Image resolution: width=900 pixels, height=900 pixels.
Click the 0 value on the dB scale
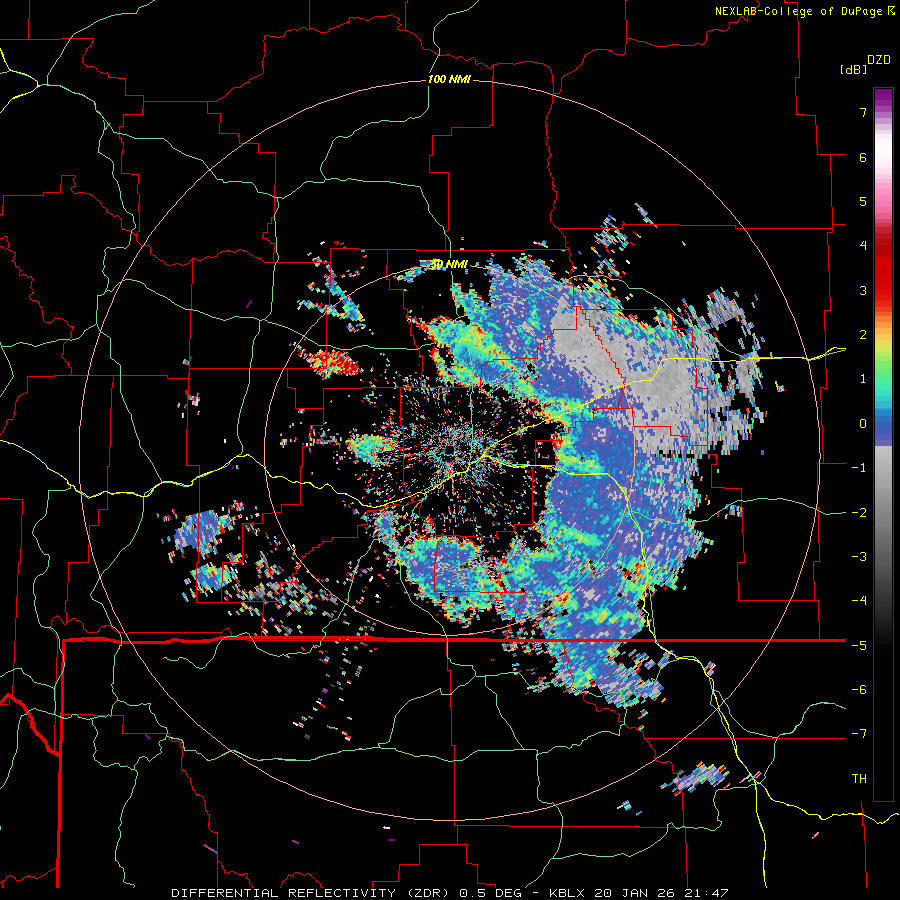pos(863,424)
